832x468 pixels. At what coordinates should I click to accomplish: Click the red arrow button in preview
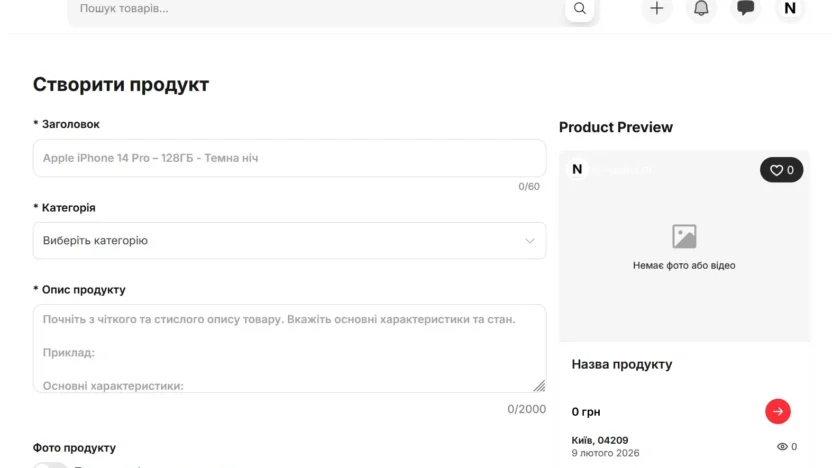pyautogui.click(x=777, y=411)
